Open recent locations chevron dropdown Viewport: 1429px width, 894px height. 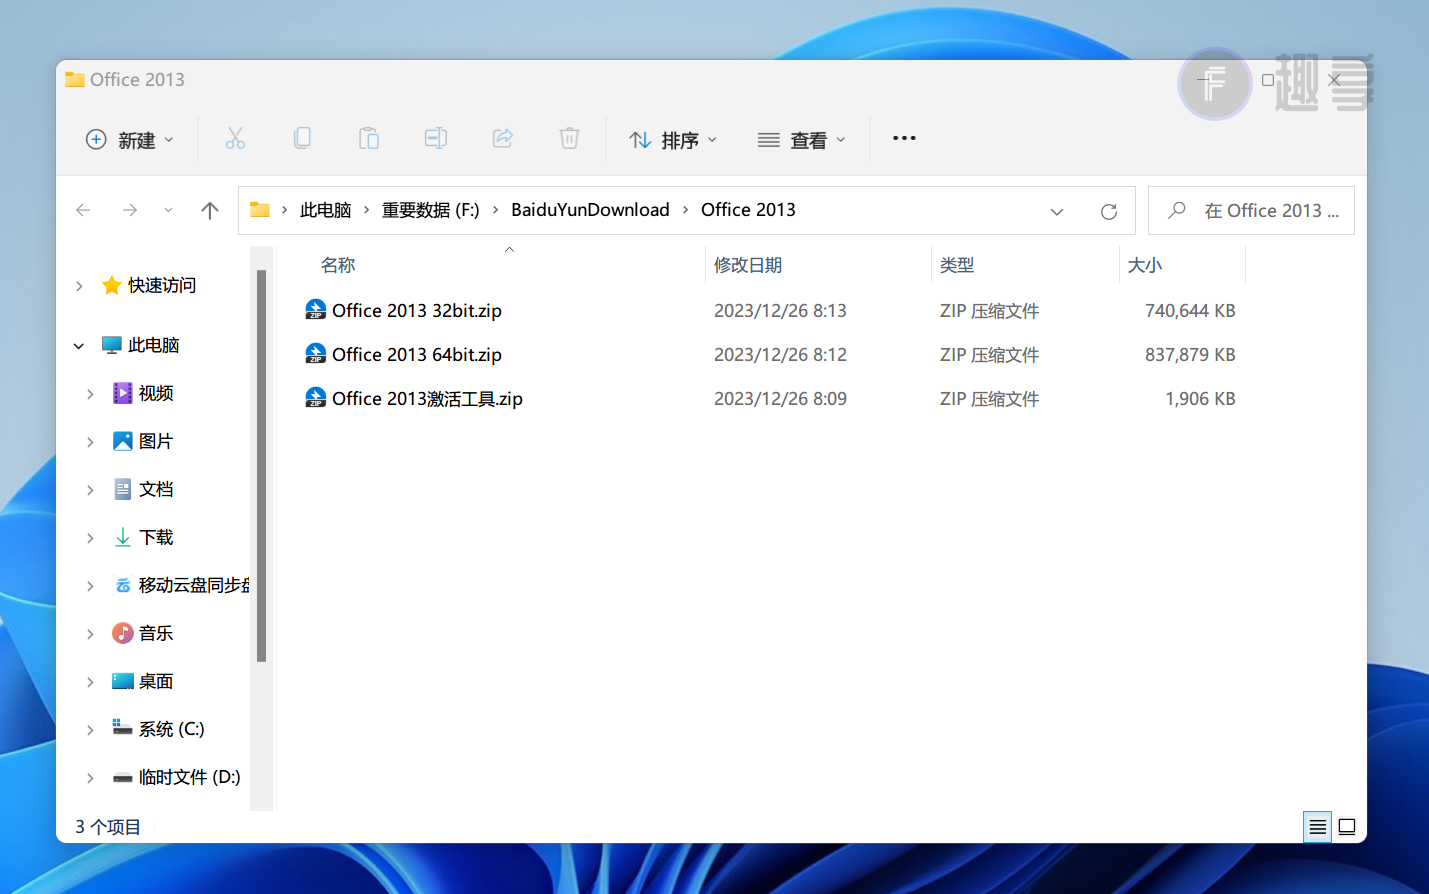tap(168, 210)
